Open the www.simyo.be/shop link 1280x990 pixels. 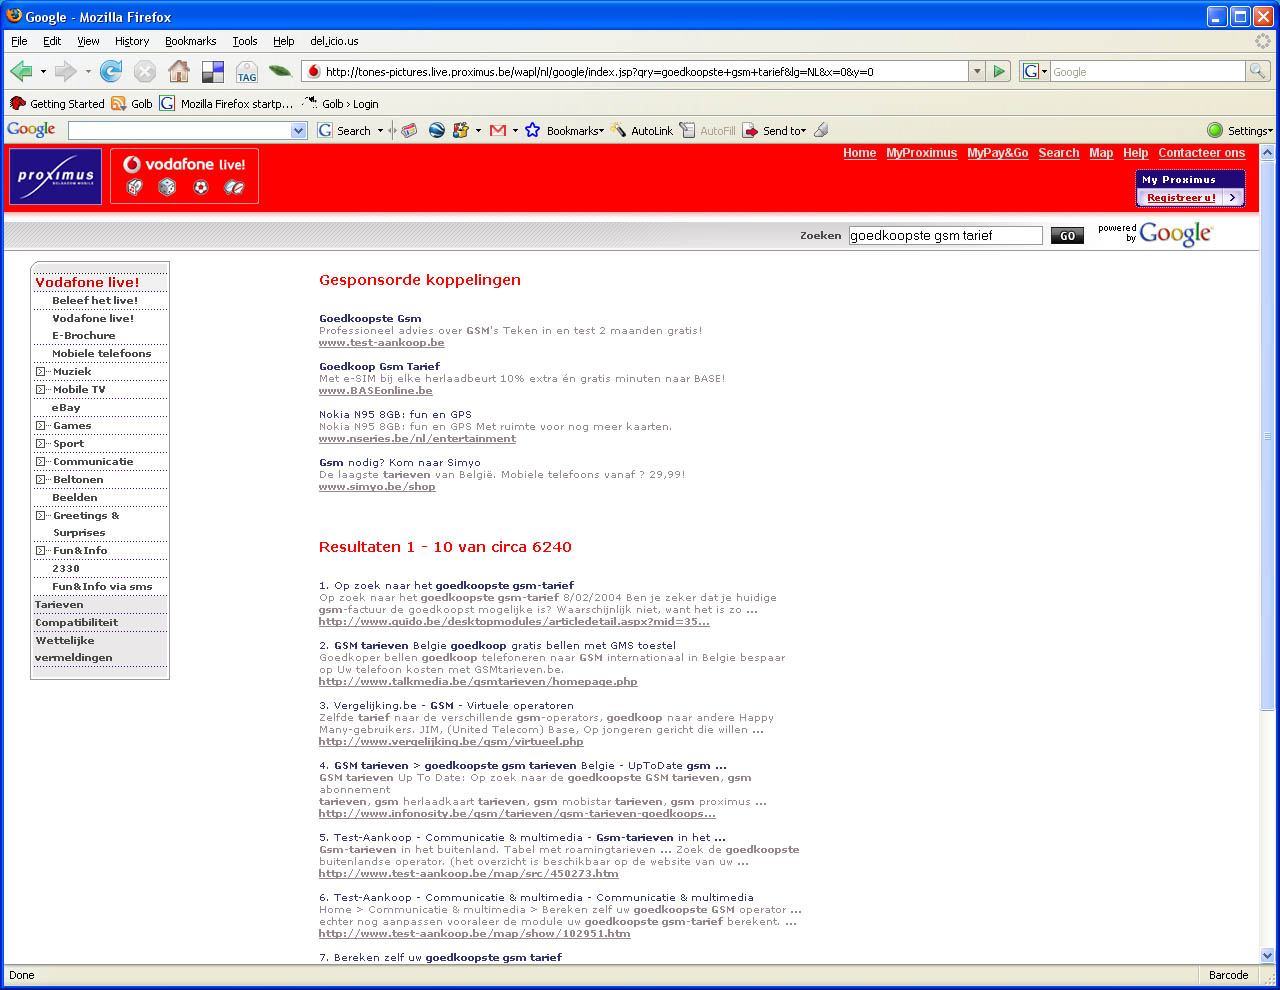377,486
